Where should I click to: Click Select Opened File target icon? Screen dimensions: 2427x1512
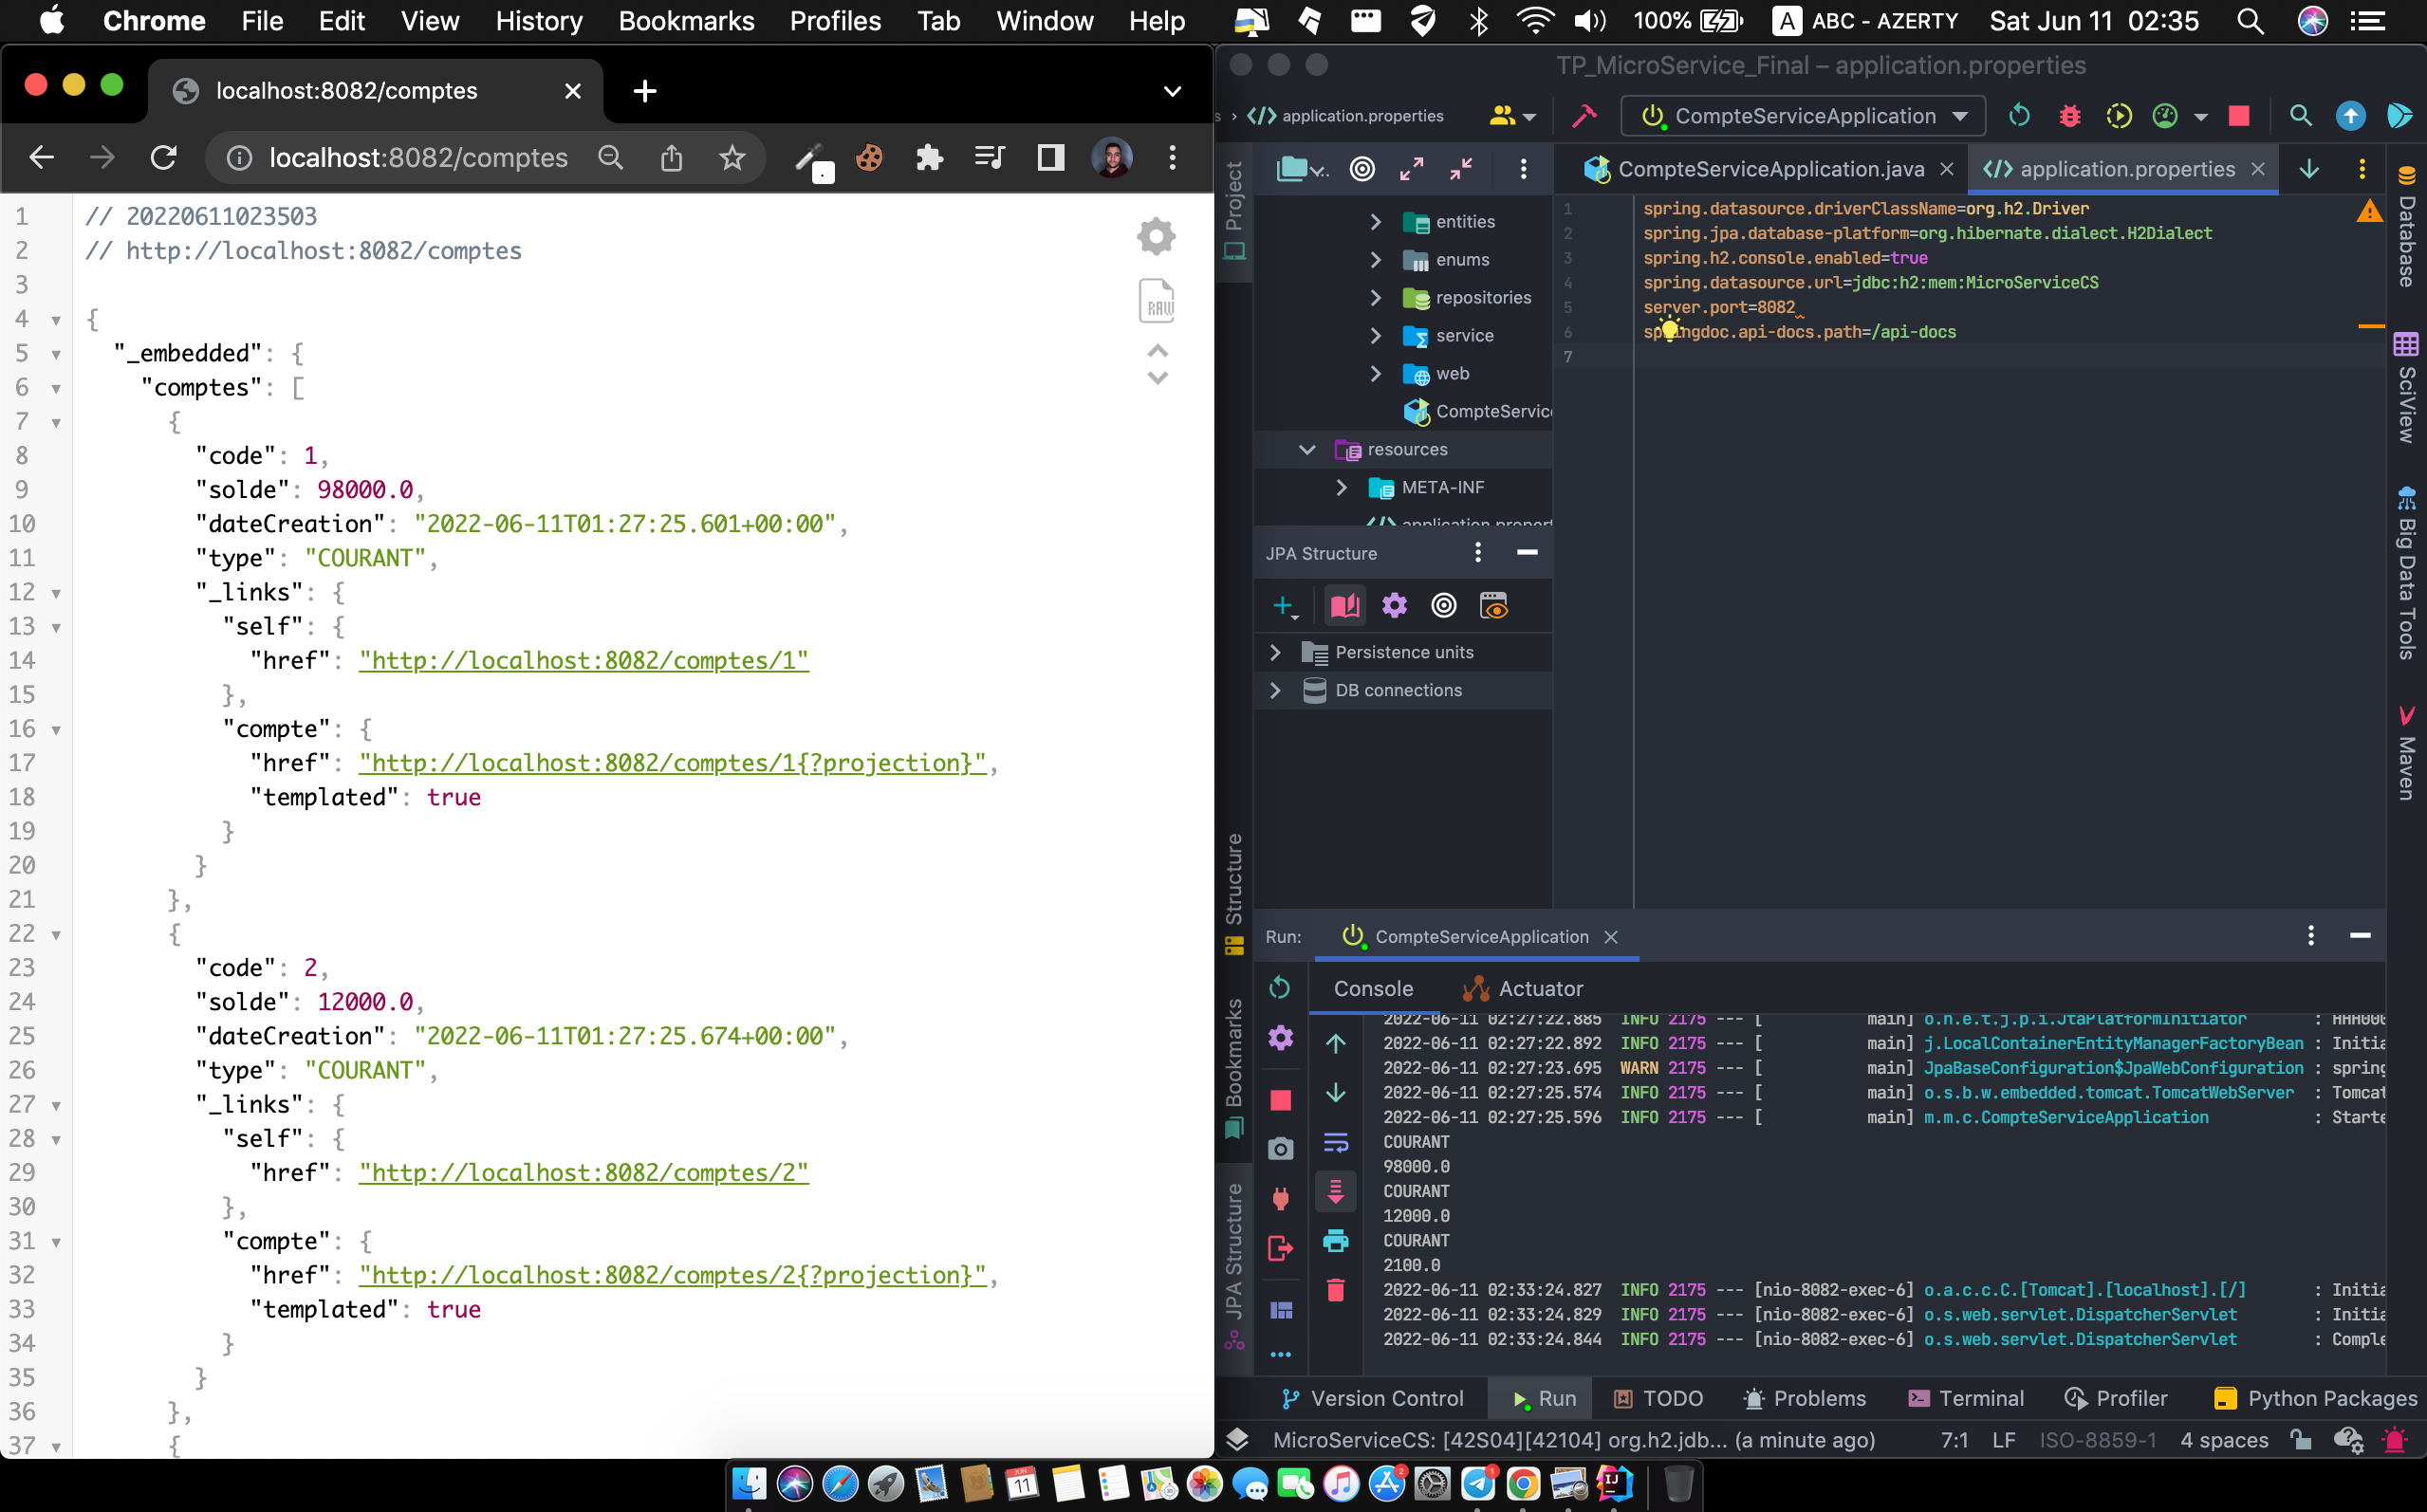[1362, 169]
